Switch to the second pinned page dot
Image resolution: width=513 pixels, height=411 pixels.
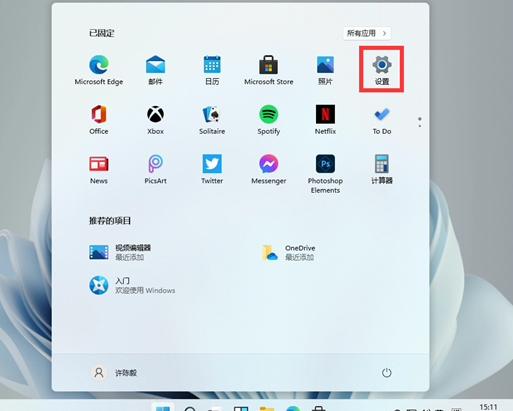tap(420, 126)
